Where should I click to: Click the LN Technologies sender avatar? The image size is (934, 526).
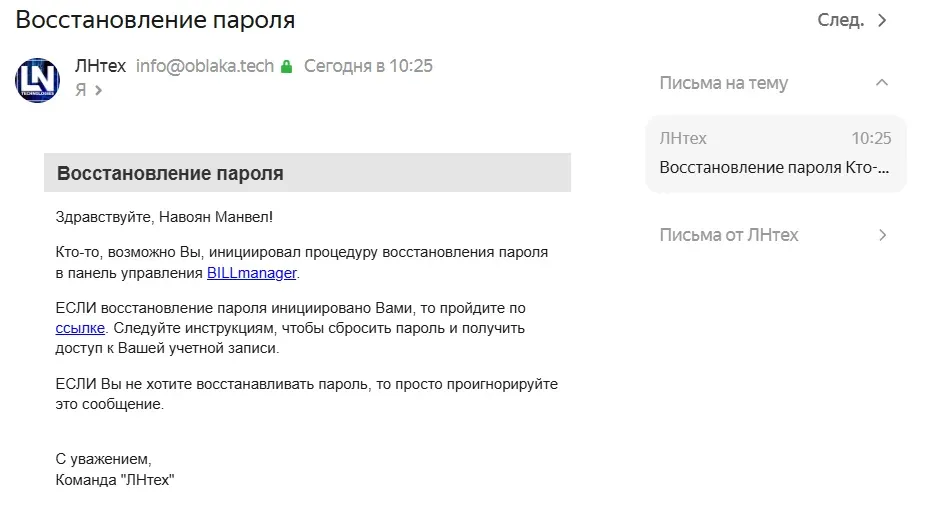tap(38, 80)
